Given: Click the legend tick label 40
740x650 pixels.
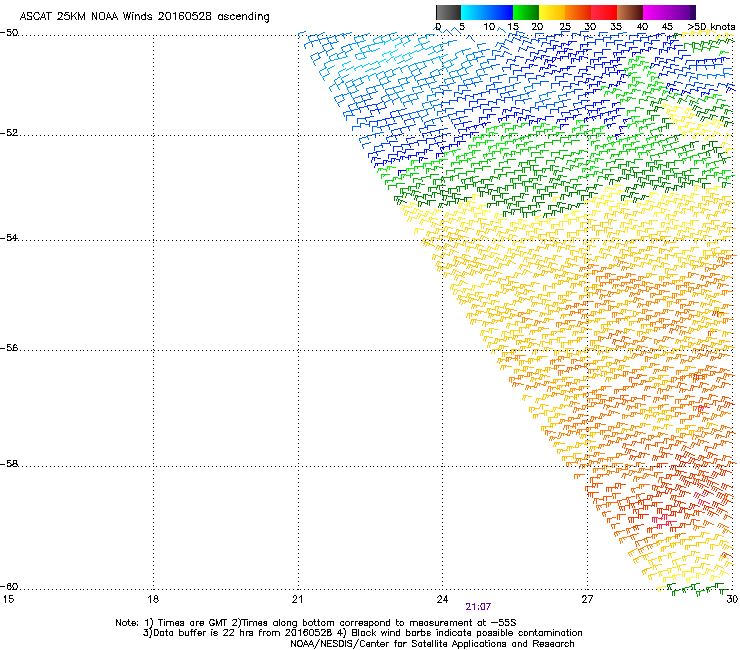Looking at the screenshot, I should (x=642, y=27).
